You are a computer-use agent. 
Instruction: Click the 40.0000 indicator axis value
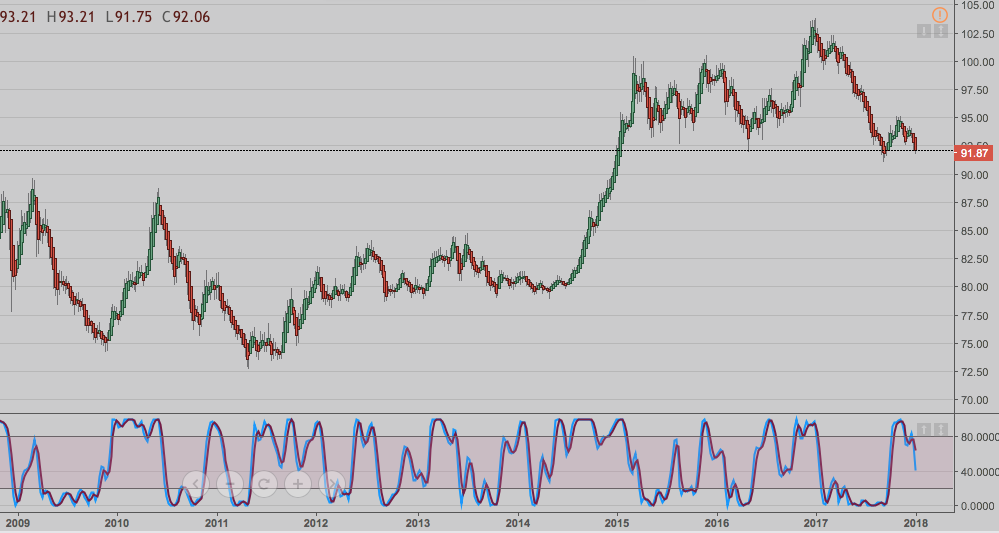click(979, 472)
